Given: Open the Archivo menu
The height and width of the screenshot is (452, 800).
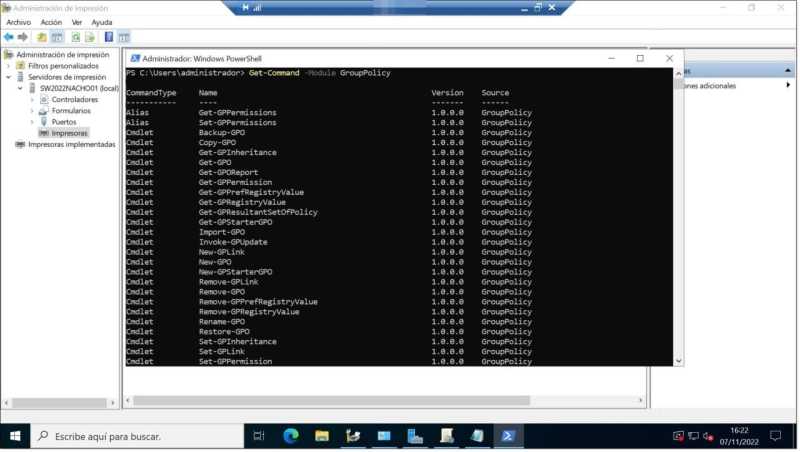Looking at the screenshot, I should [x=19, y=22].
